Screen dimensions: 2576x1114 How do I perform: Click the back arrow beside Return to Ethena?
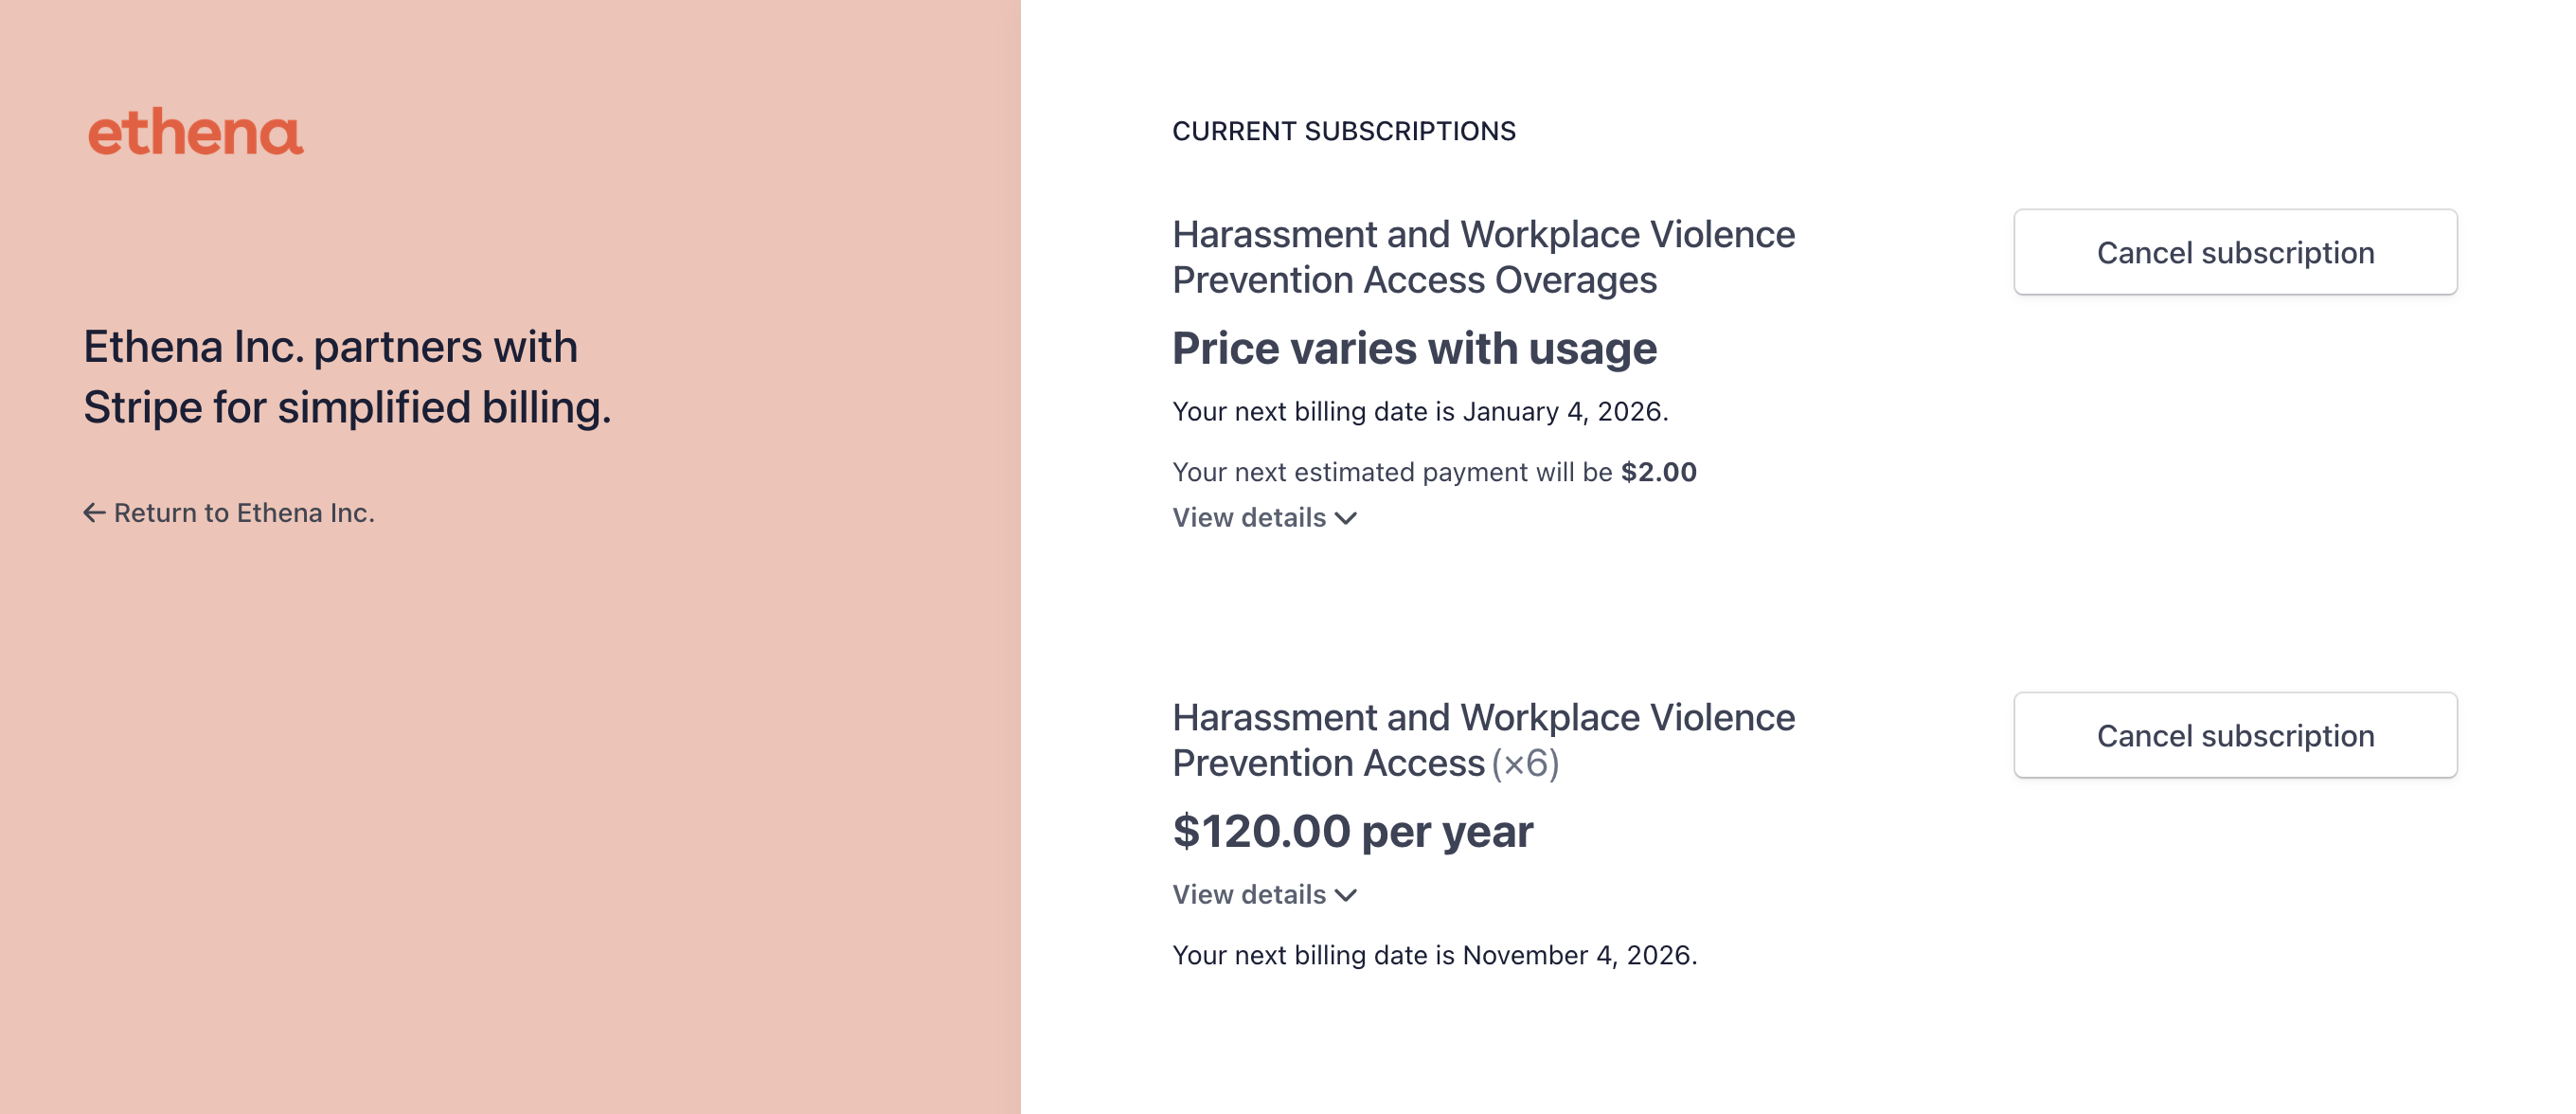94,513
